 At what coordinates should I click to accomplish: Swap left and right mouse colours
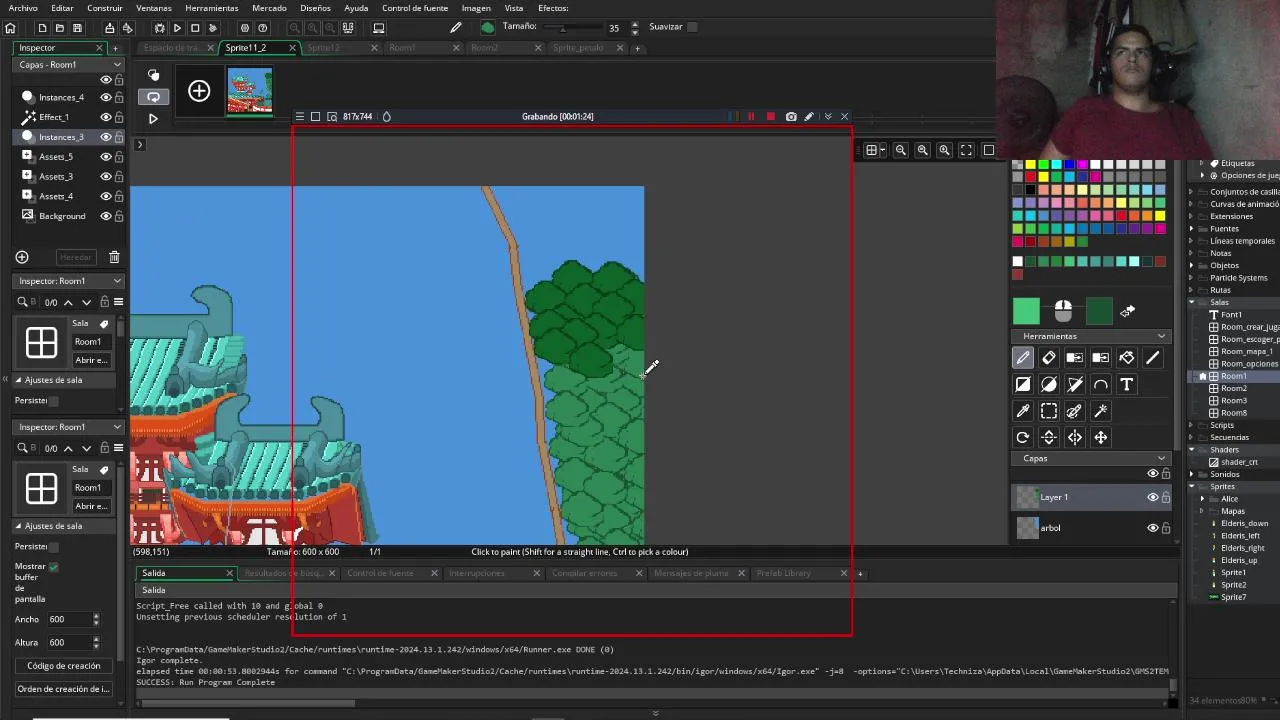[x=1127, y=311]
